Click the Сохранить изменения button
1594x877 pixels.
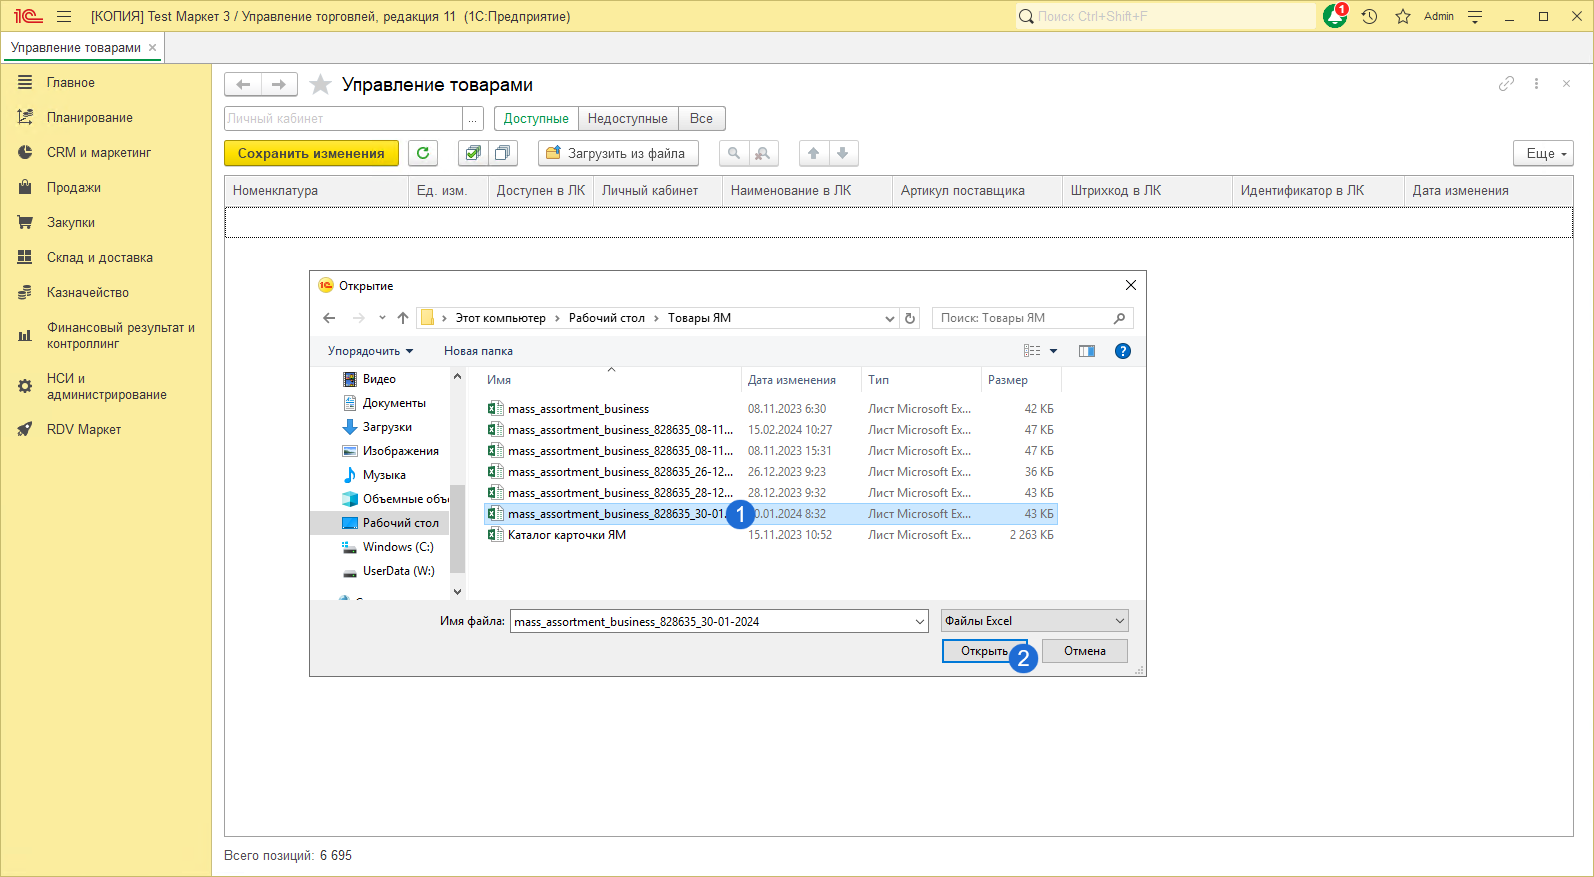(x=311, y=153)
